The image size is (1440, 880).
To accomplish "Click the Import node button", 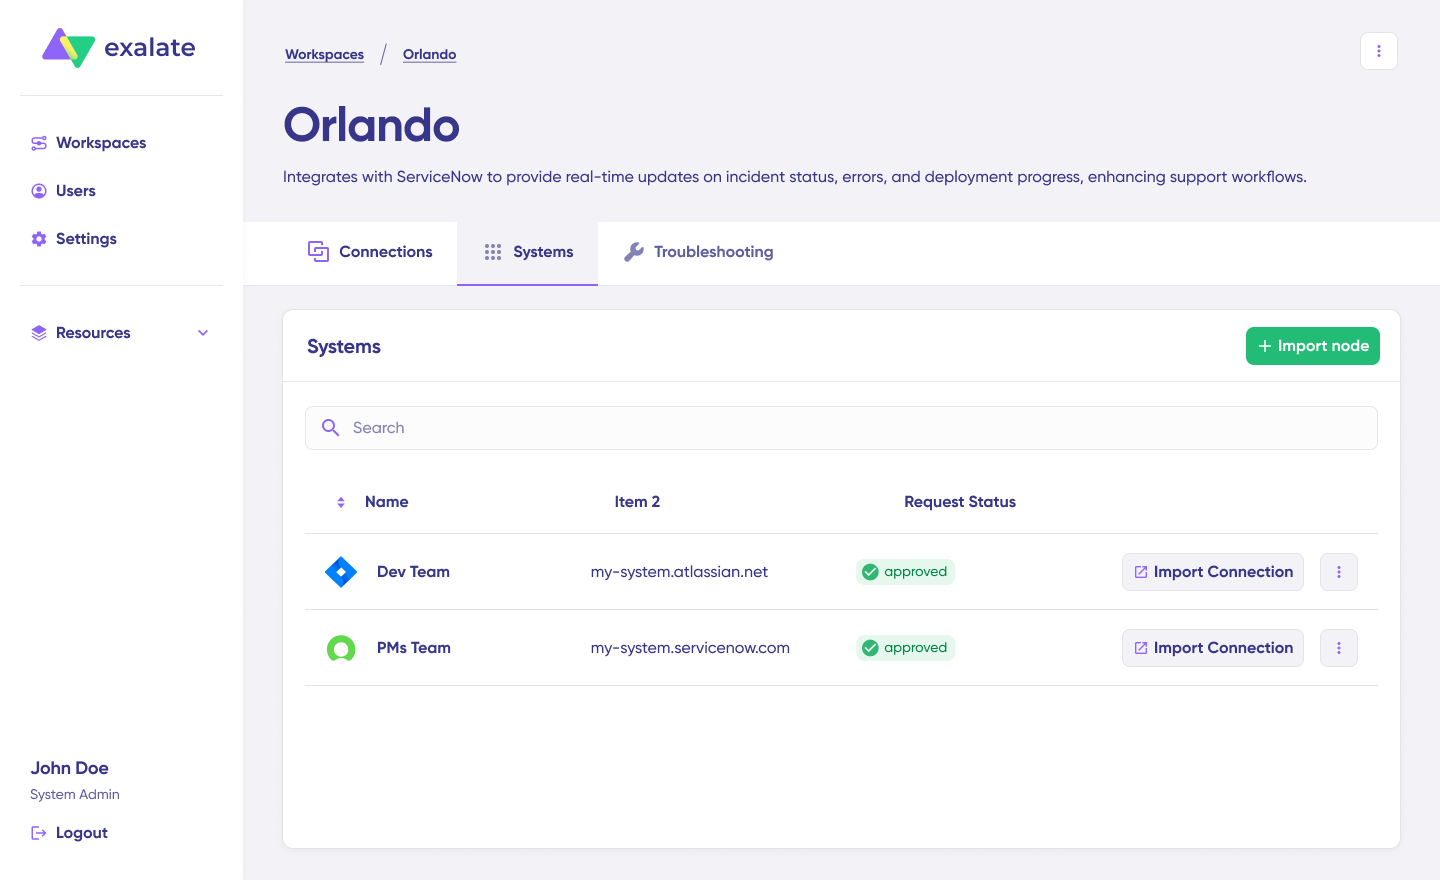I will [1312, 345].
